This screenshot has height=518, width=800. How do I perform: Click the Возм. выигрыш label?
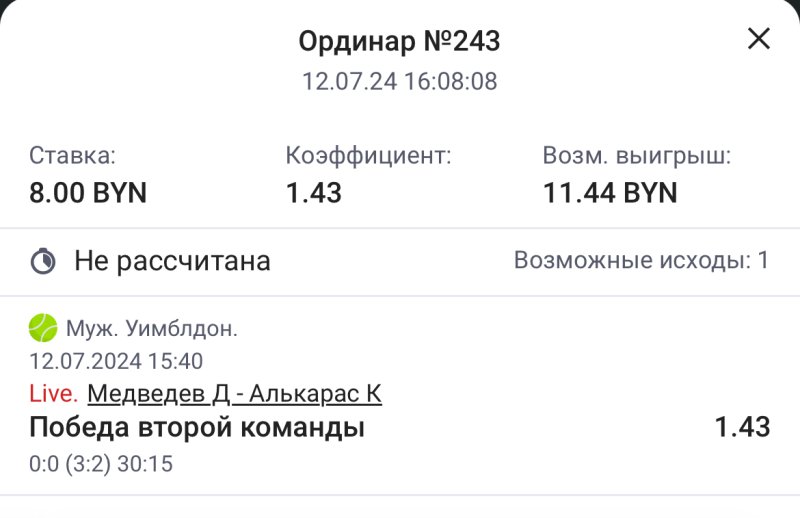[637, 155]
